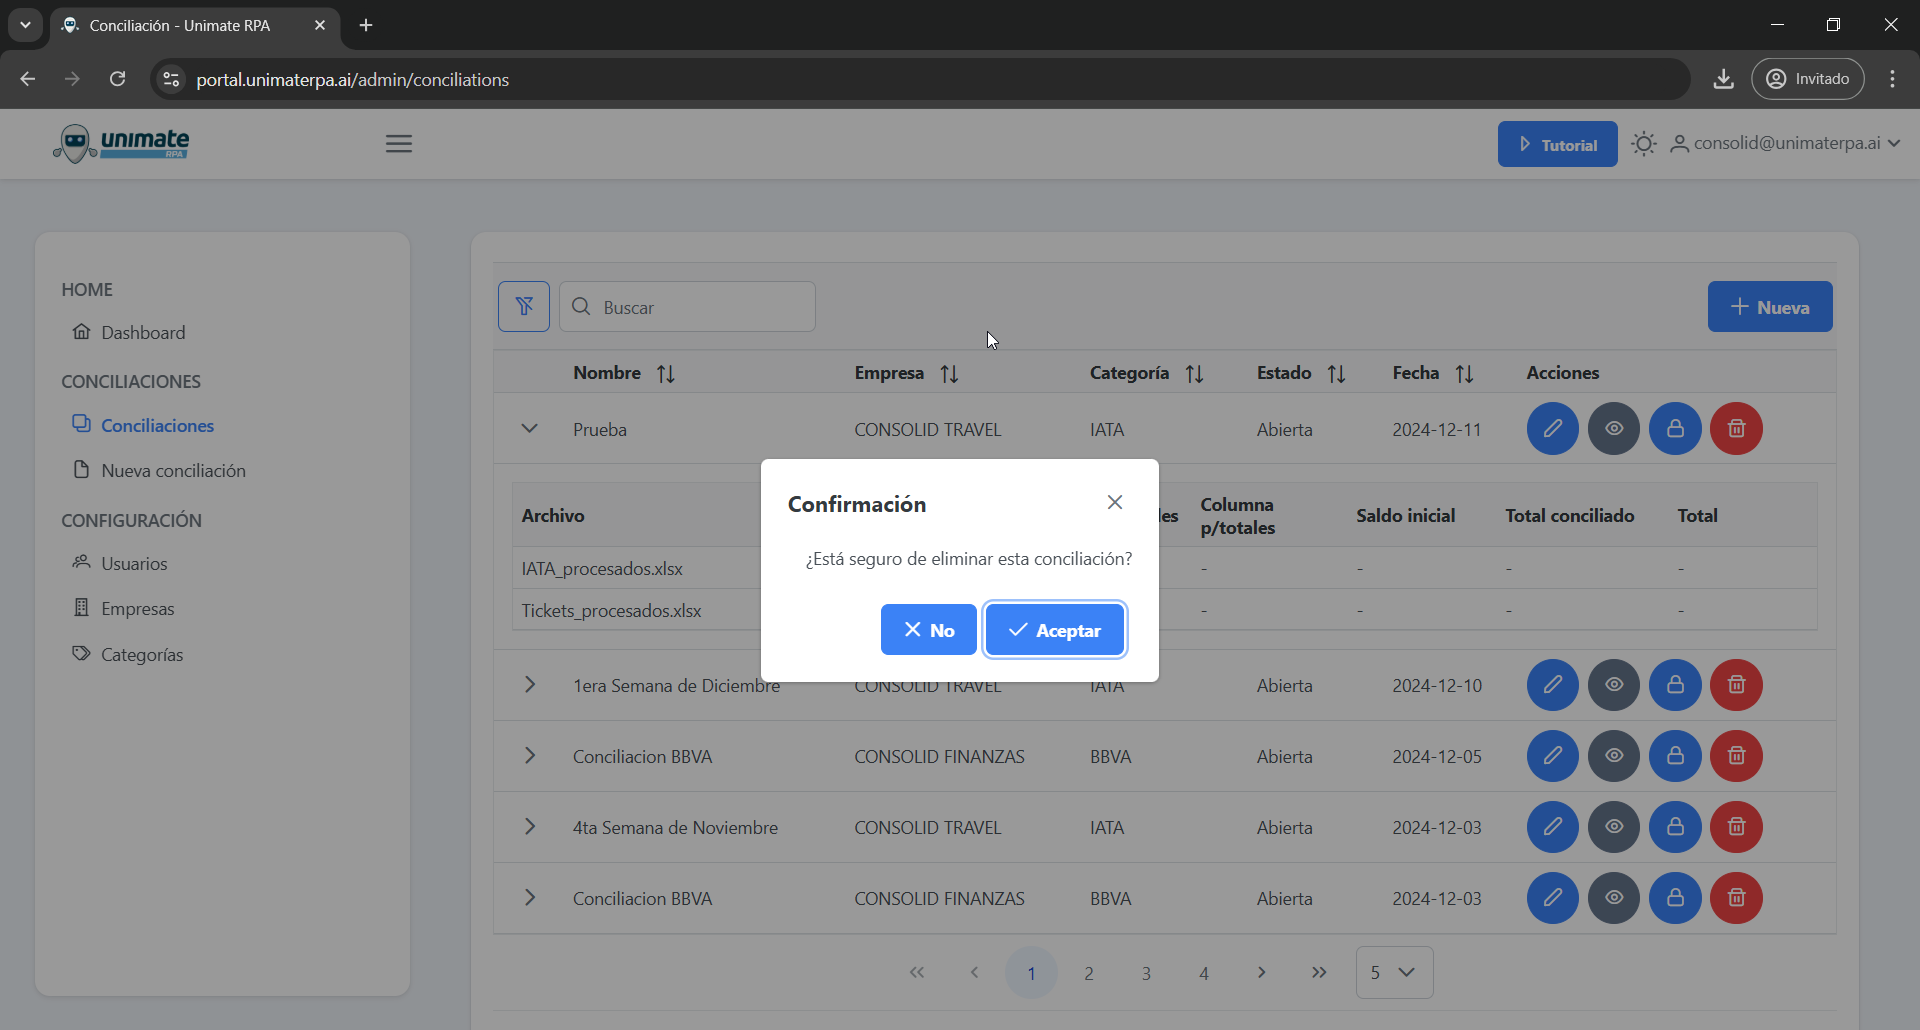1920x1030 pixels.
Task: Edit the Conciliacion BBVA dated 2024-12-05
Action: pyautogui.click(x=1552, y=756)
